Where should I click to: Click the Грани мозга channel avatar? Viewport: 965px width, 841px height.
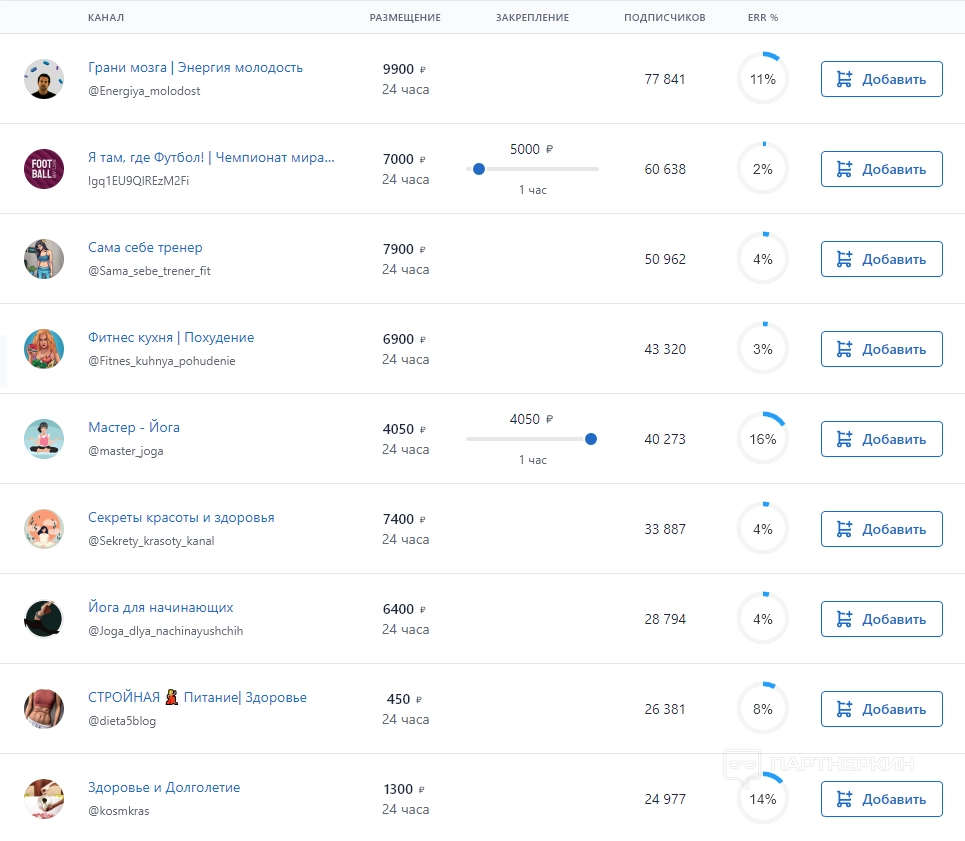(44, 79)
